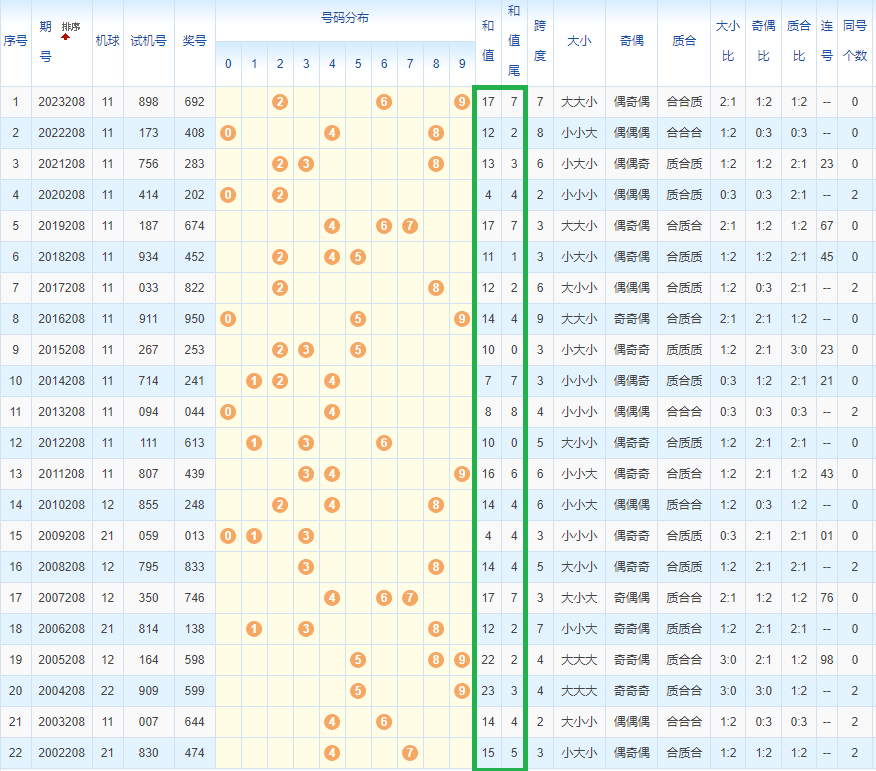Image resolution: width=876 pixels, height=771 pixels.
Task: Click orange ball 1 in row 2014208
Action: click(254, 380)
